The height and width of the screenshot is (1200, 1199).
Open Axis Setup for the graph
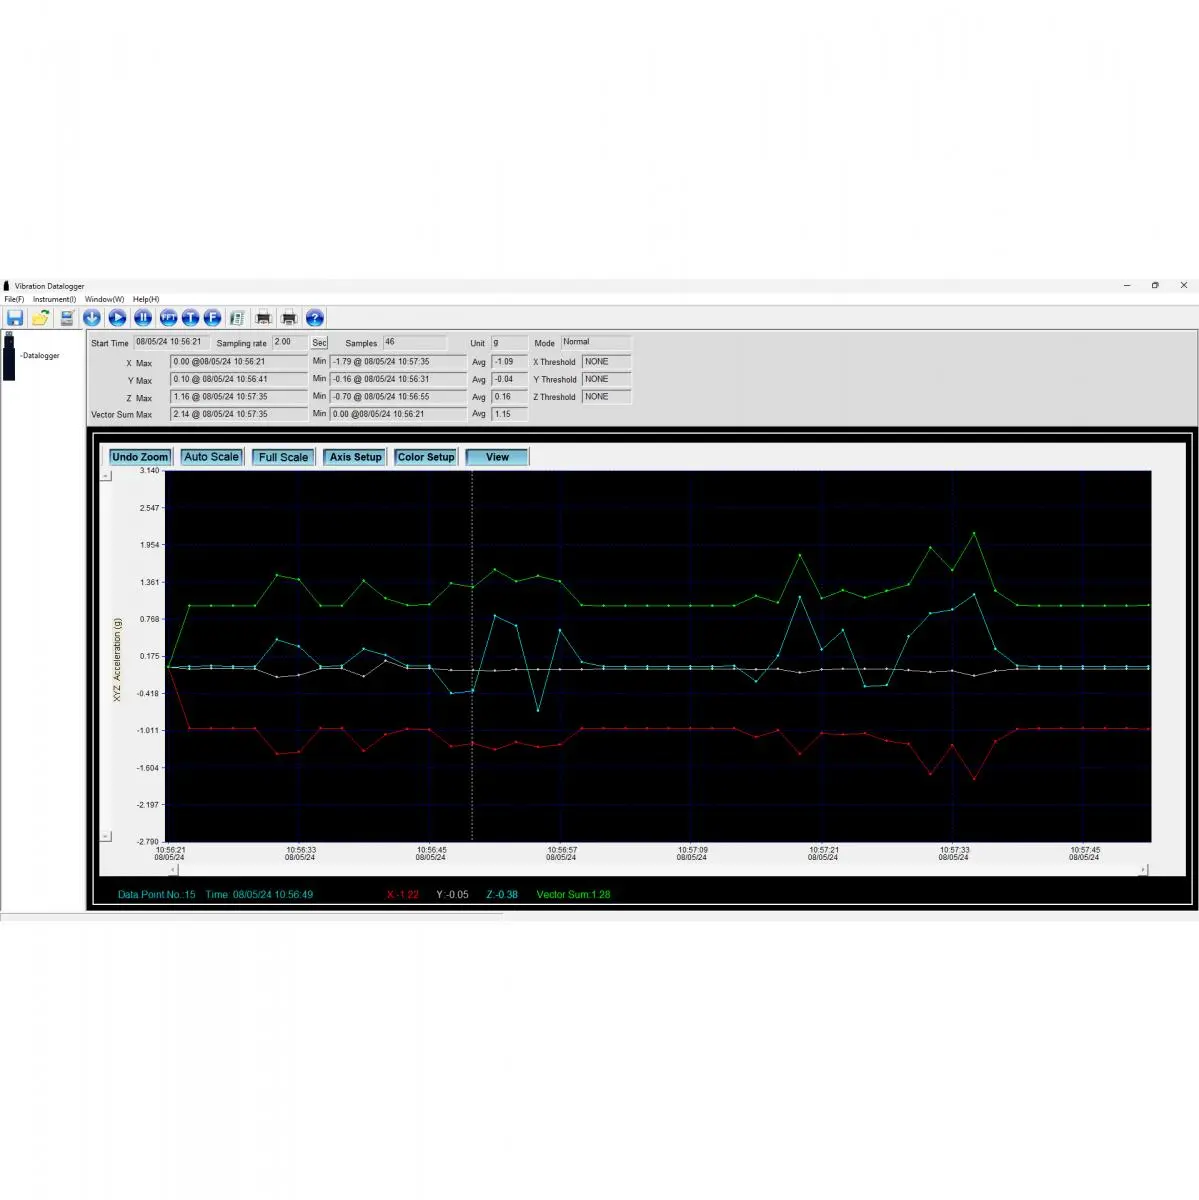tap(355, 457)
